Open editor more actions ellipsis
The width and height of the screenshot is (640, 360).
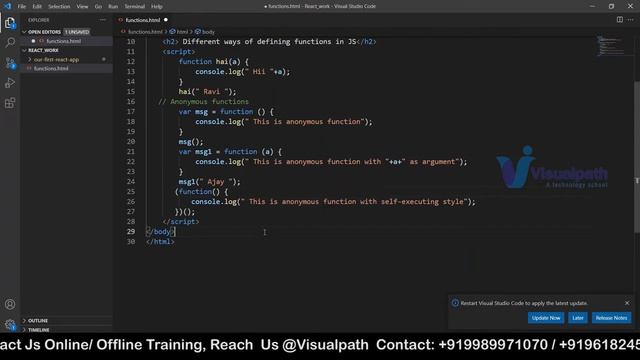[x=631, y=20]
